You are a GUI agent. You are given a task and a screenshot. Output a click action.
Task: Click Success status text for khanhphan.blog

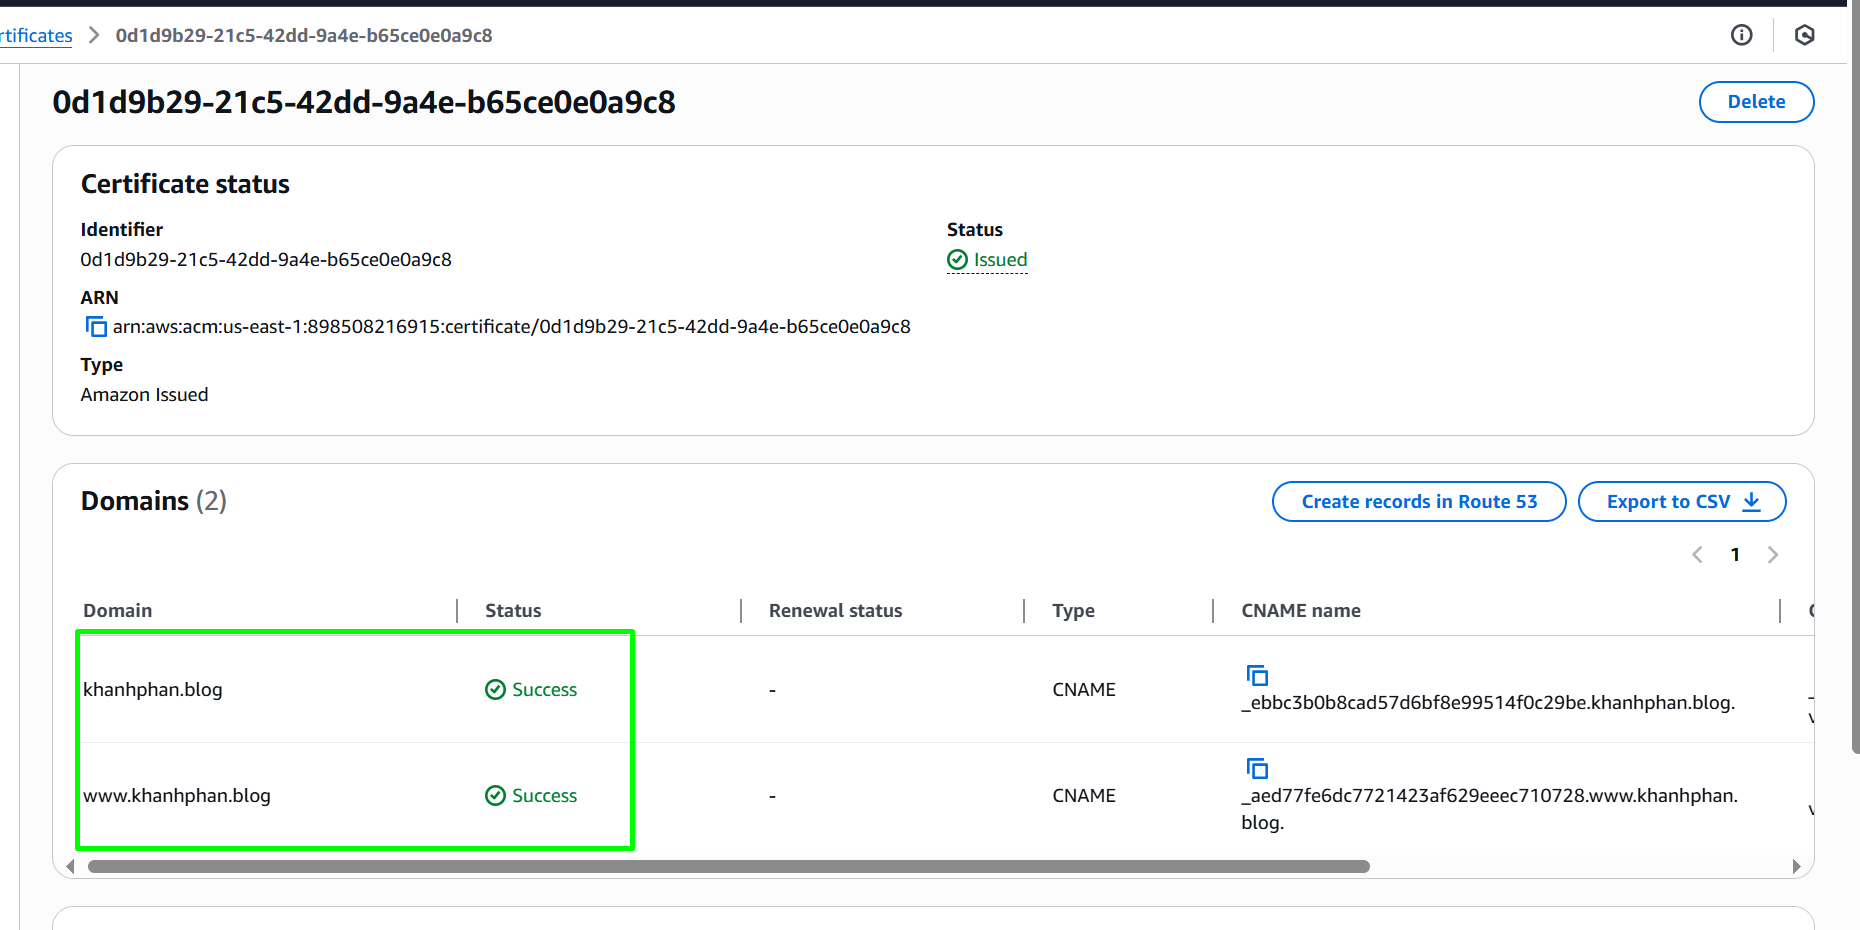[x=545, y=689]
